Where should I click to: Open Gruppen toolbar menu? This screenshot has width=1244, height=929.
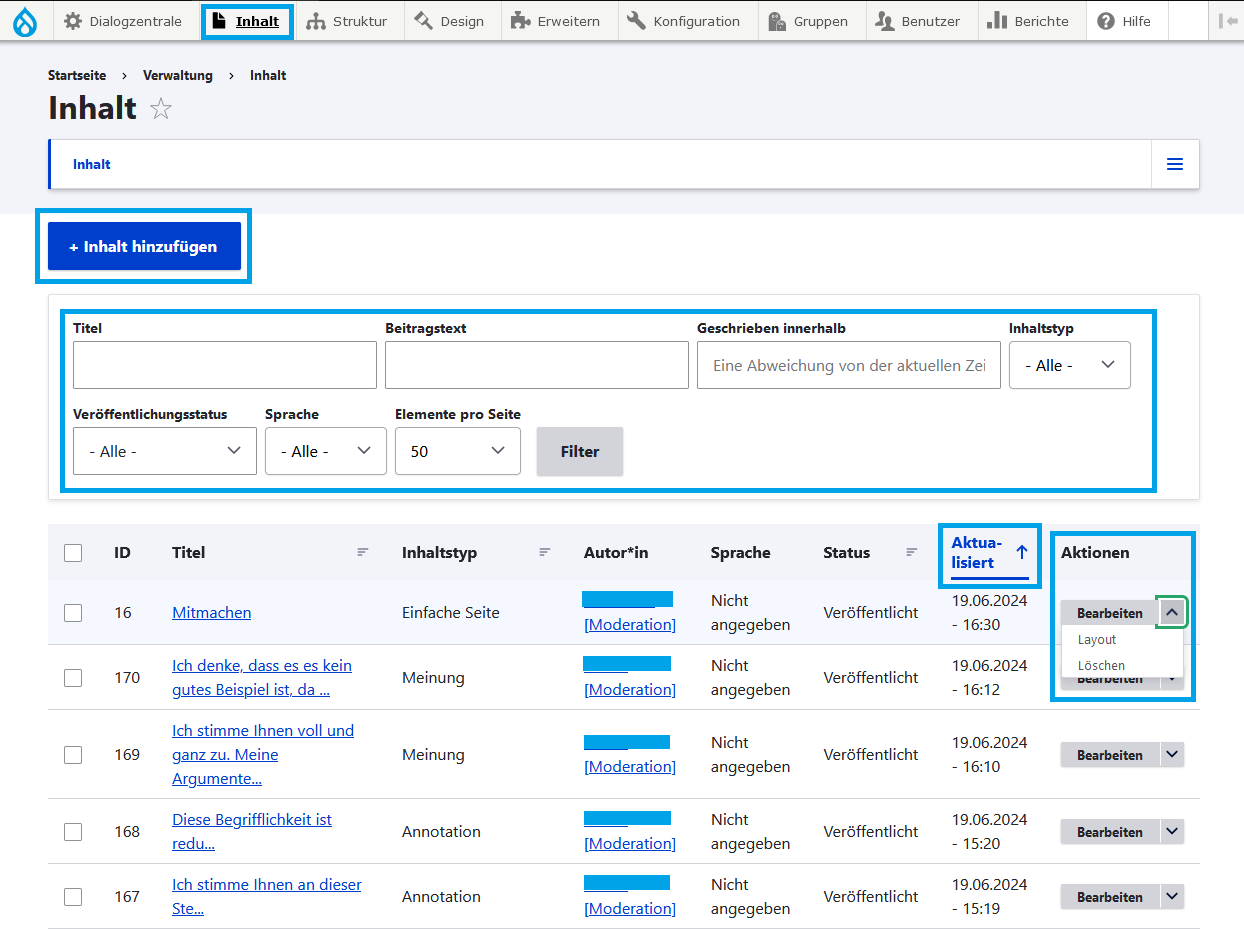pos(808,21)
